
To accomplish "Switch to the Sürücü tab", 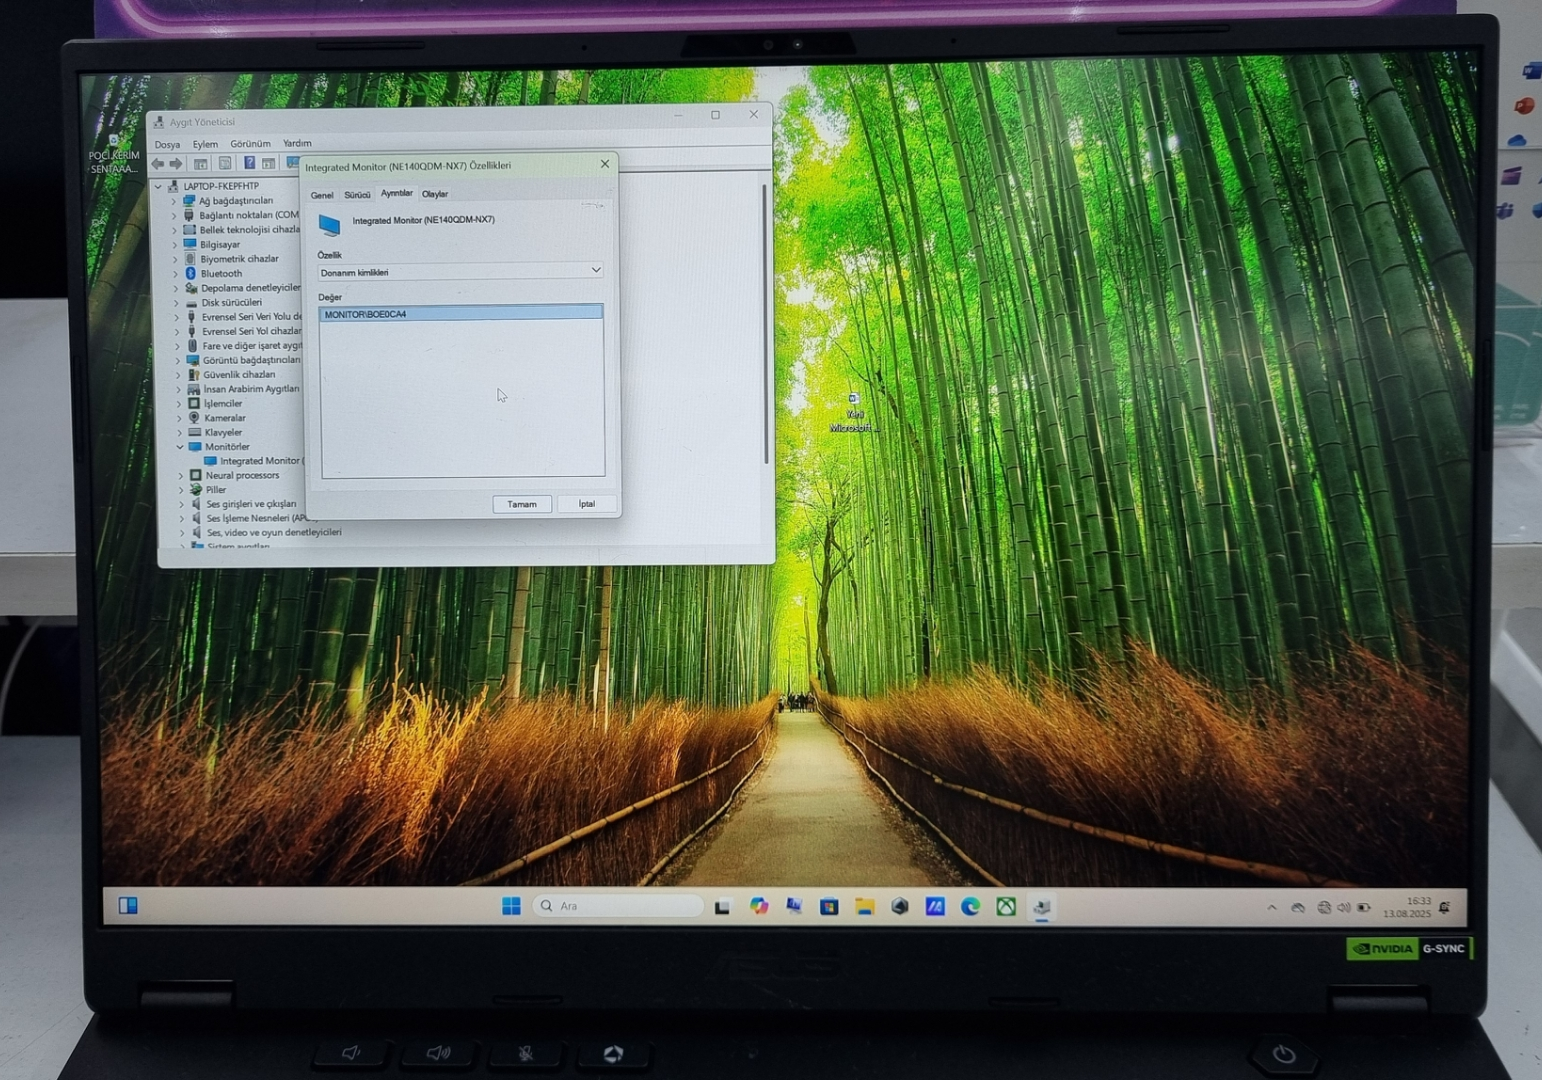I will [357, 195].
